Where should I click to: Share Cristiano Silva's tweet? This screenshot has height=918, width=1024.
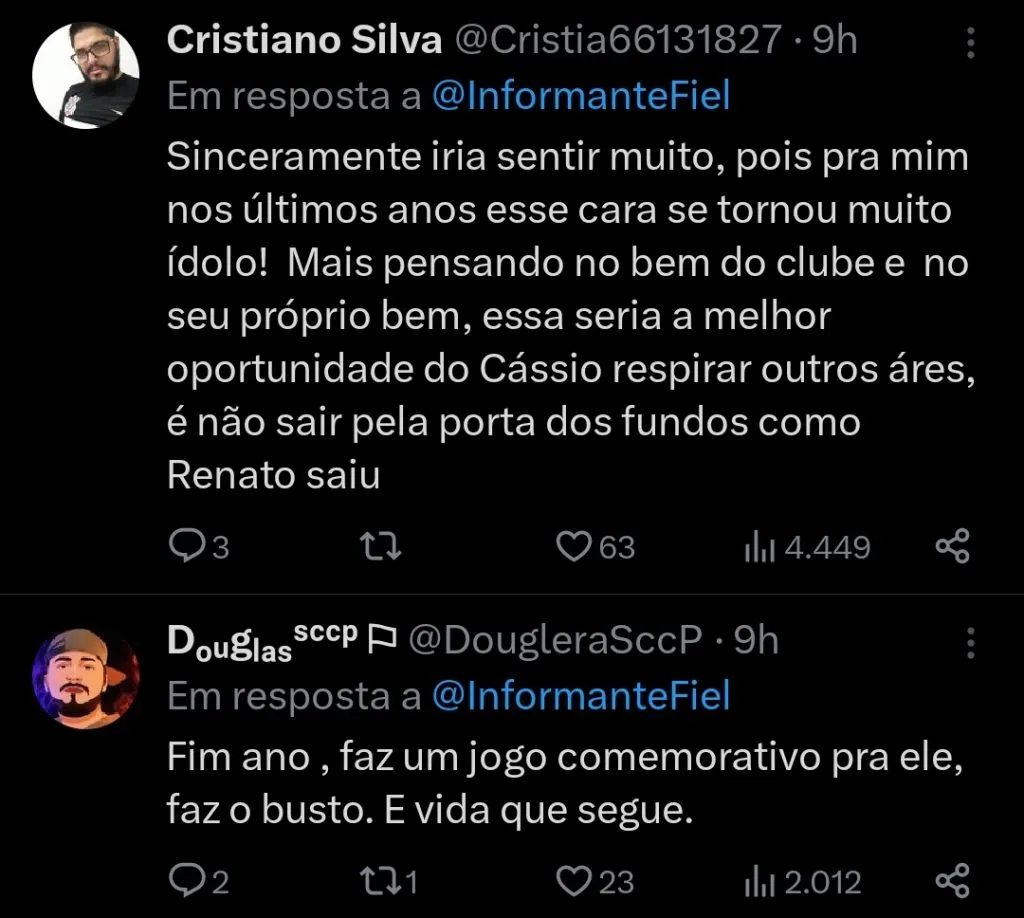pos(954,546)
